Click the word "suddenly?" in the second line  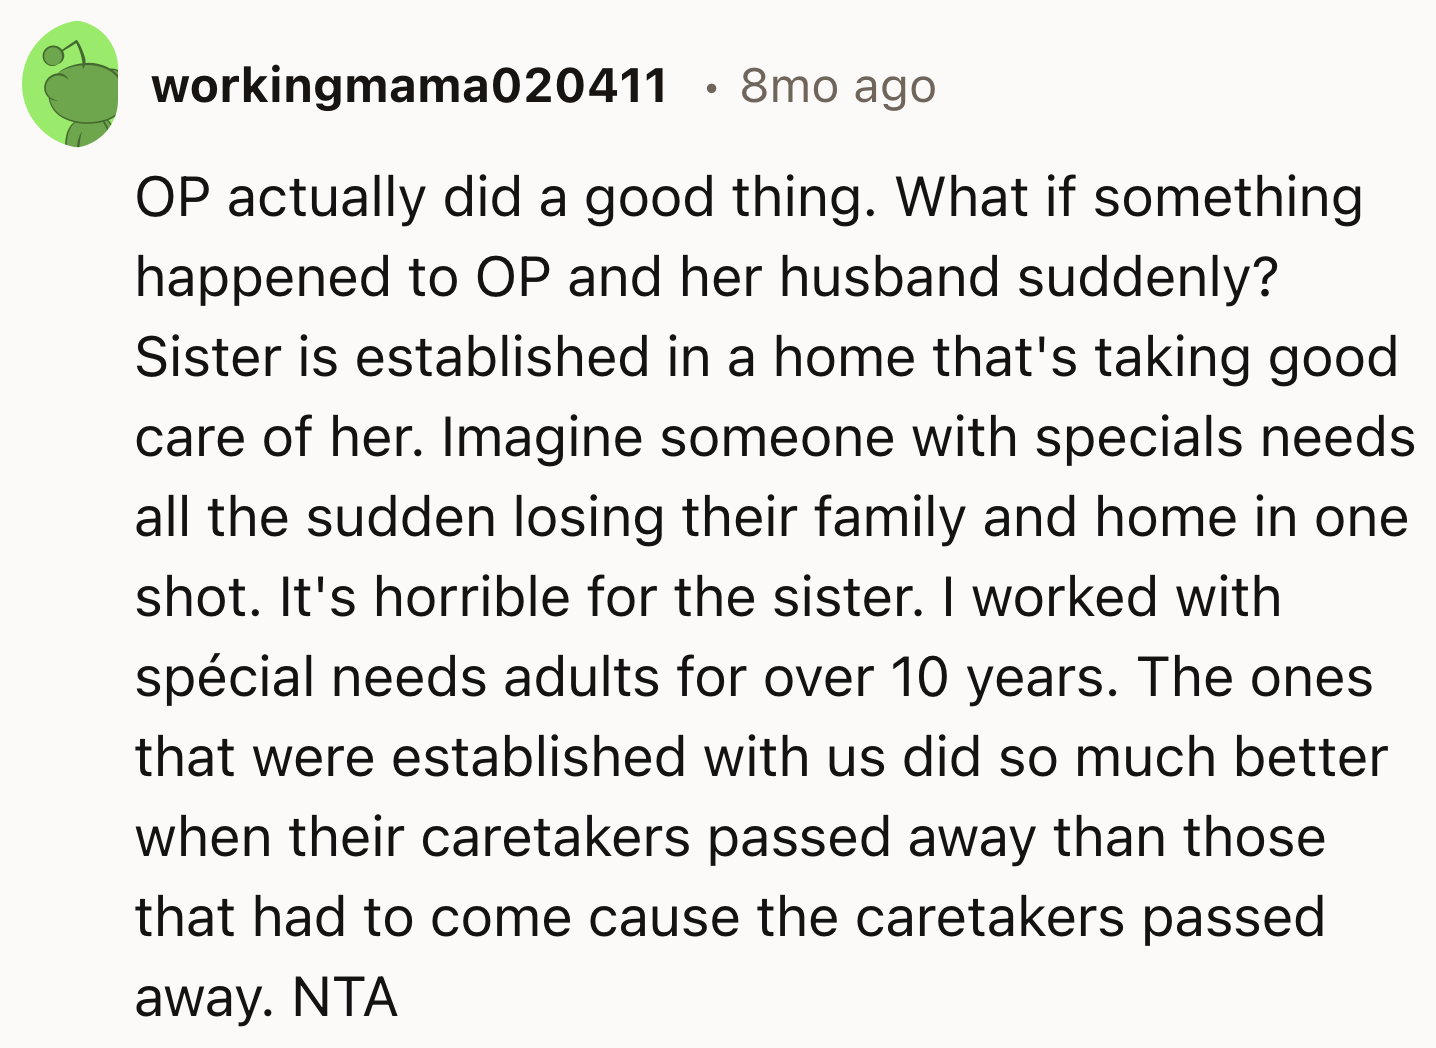[x=1148, y=278]
